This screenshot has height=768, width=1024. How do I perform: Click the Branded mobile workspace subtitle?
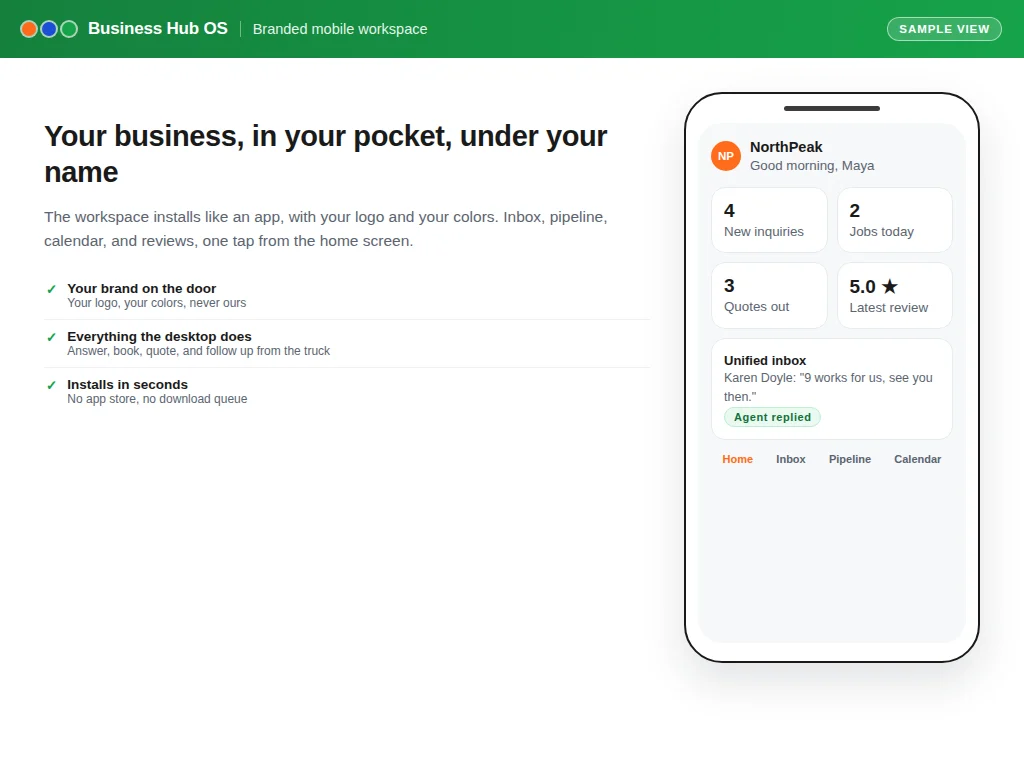(340, 29)
